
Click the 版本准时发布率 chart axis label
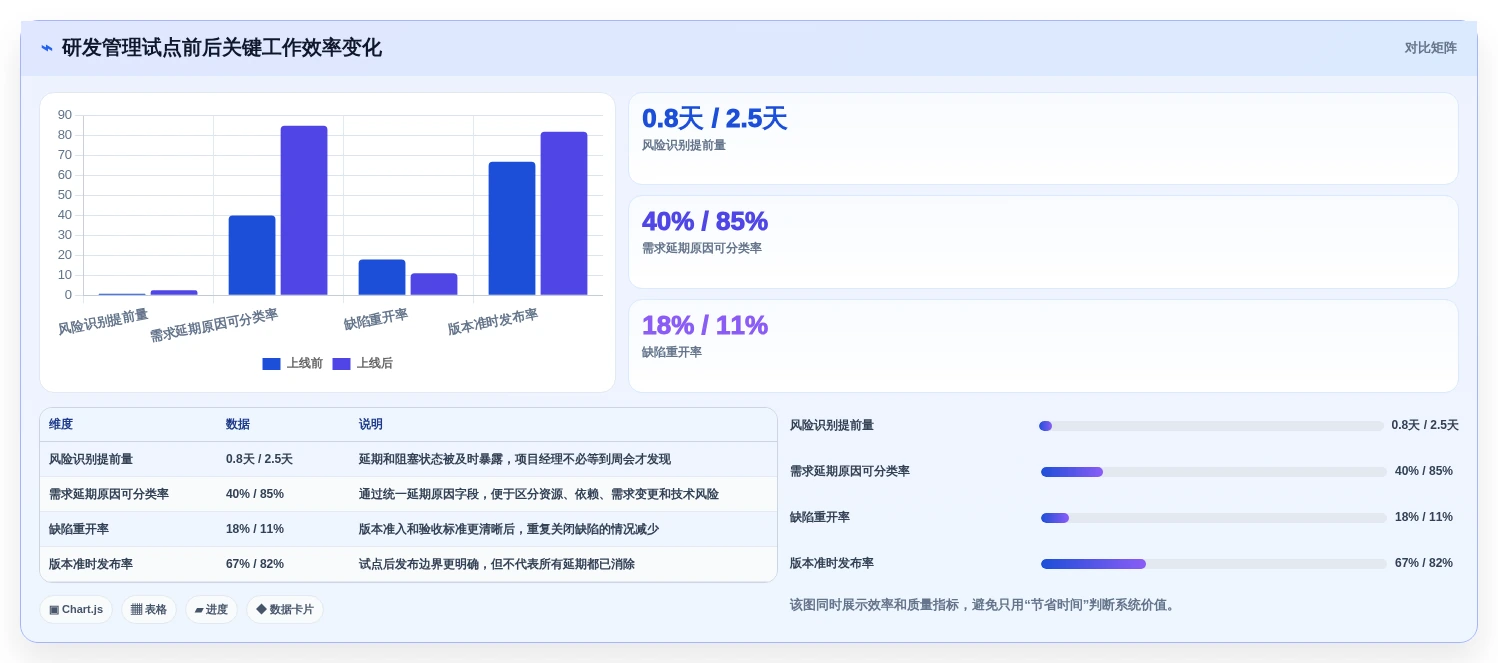493,322
